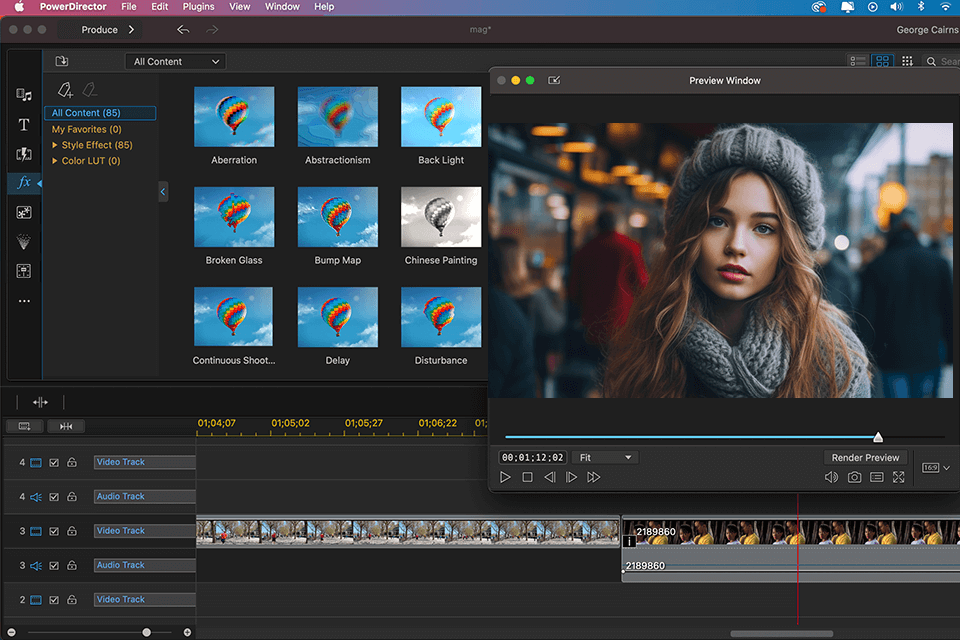Take a snapshot with the camera icon
The height and width of the screenshot is (640, 960).
pyautogui.click(x=854, y=478)
